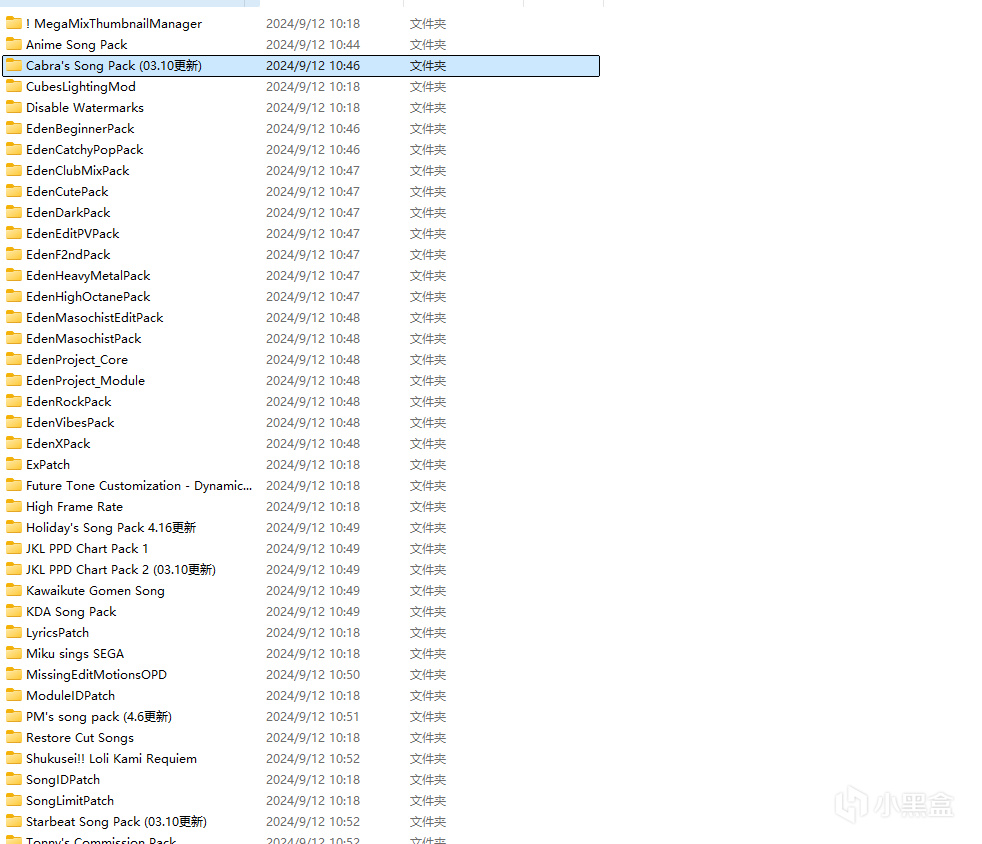Click the EdenF2ndPack folder icon
Screen dimensions: 982x844
(14, 255)
